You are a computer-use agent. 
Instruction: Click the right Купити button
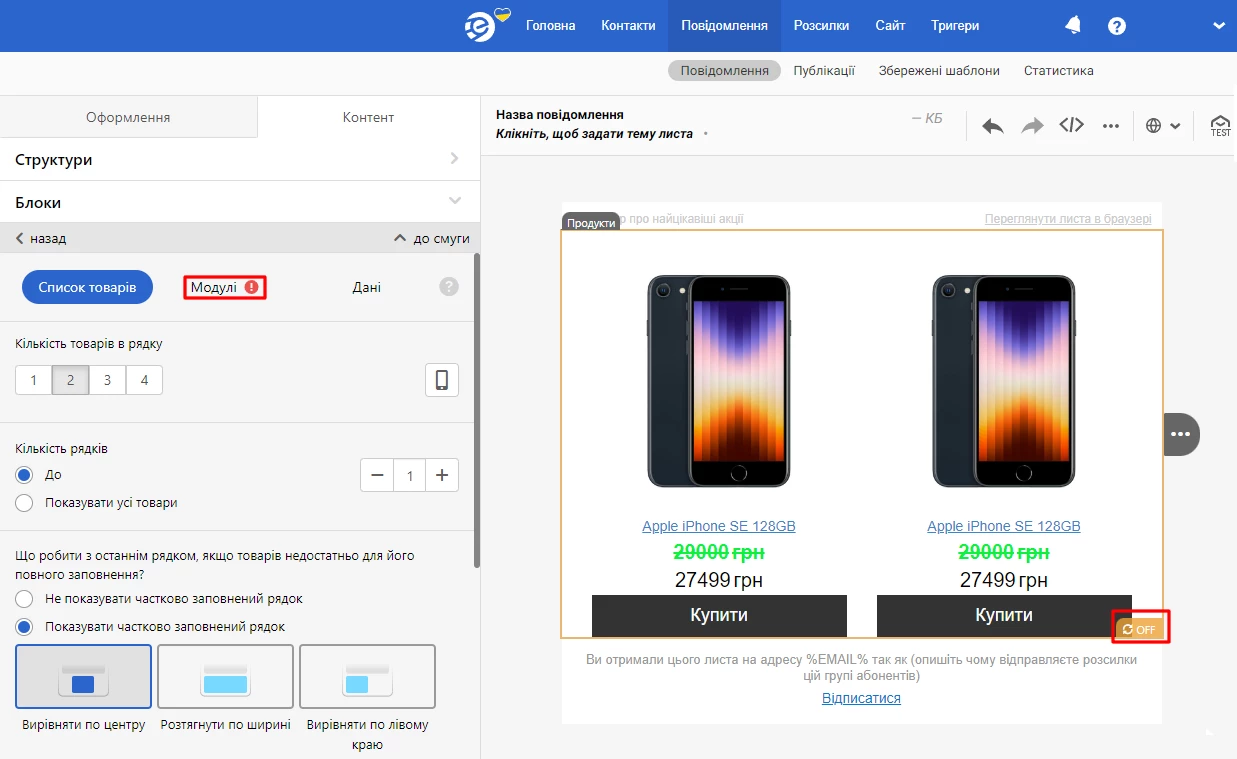tap(1004, 615)
